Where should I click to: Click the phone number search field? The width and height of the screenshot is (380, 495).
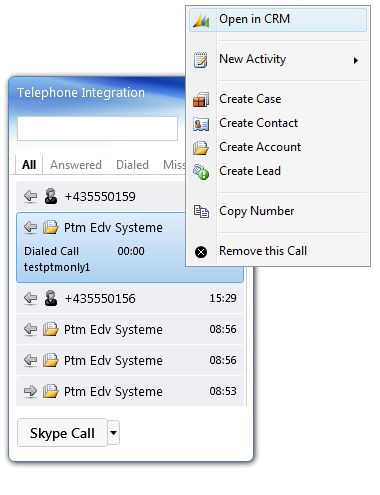(x=97, y=128)
